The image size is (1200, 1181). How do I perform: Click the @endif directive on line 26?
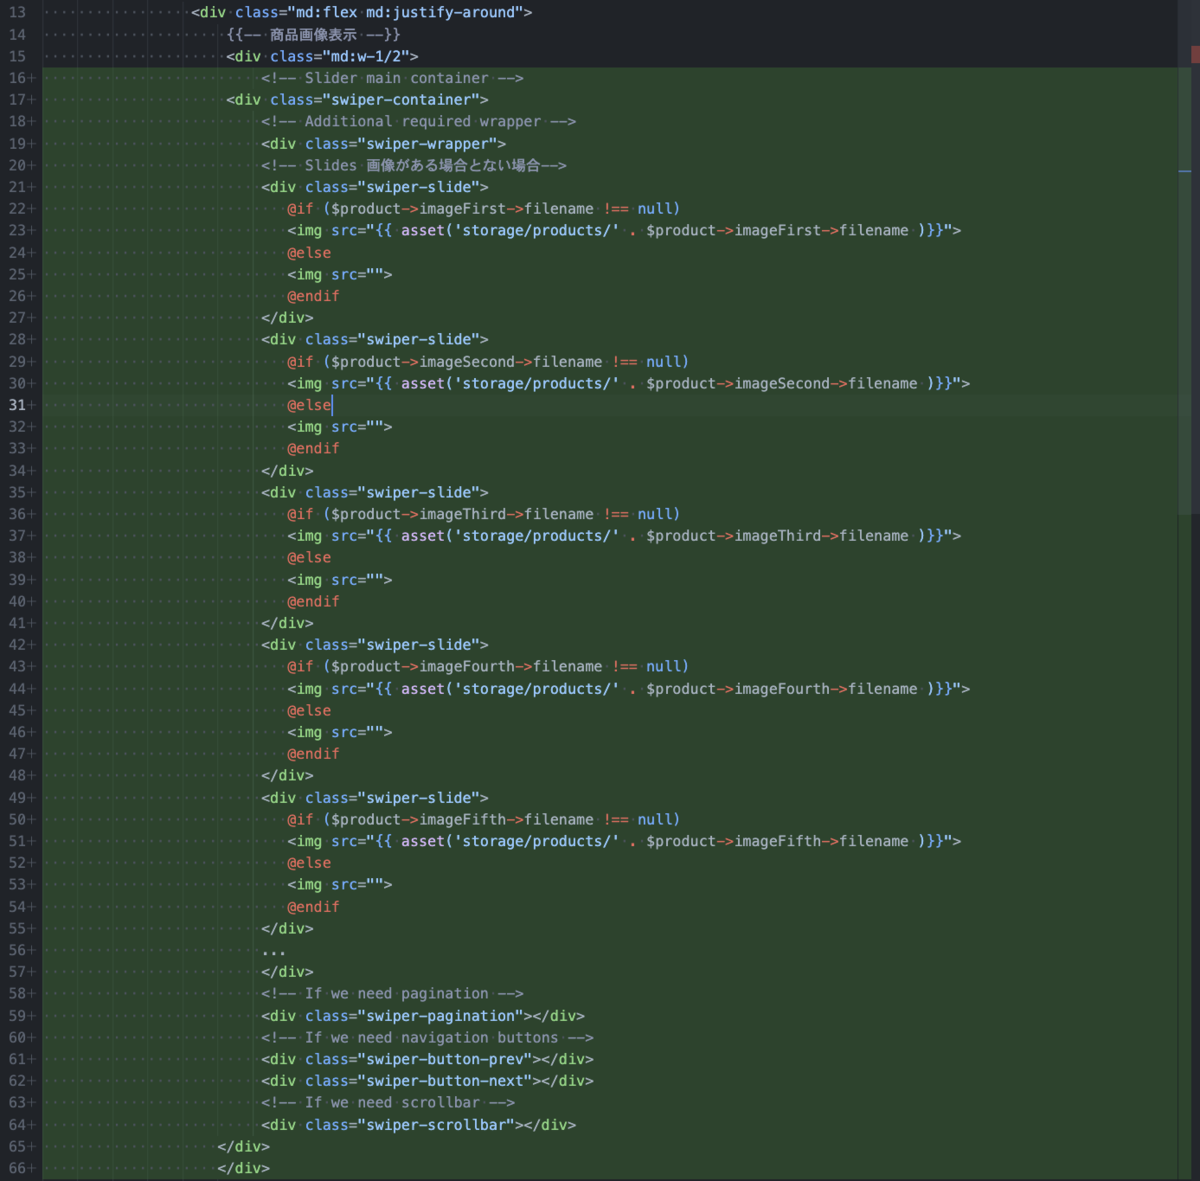pos(313,296)
